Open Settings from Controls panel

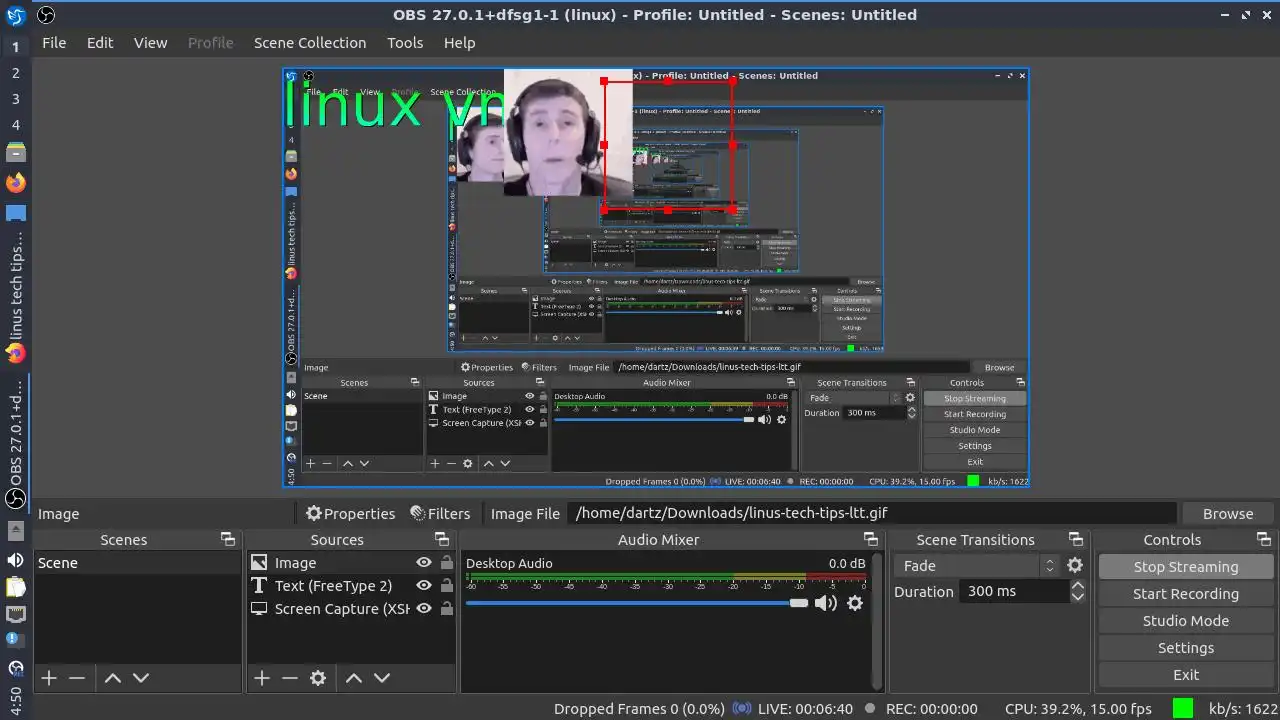coord(1186,648)
